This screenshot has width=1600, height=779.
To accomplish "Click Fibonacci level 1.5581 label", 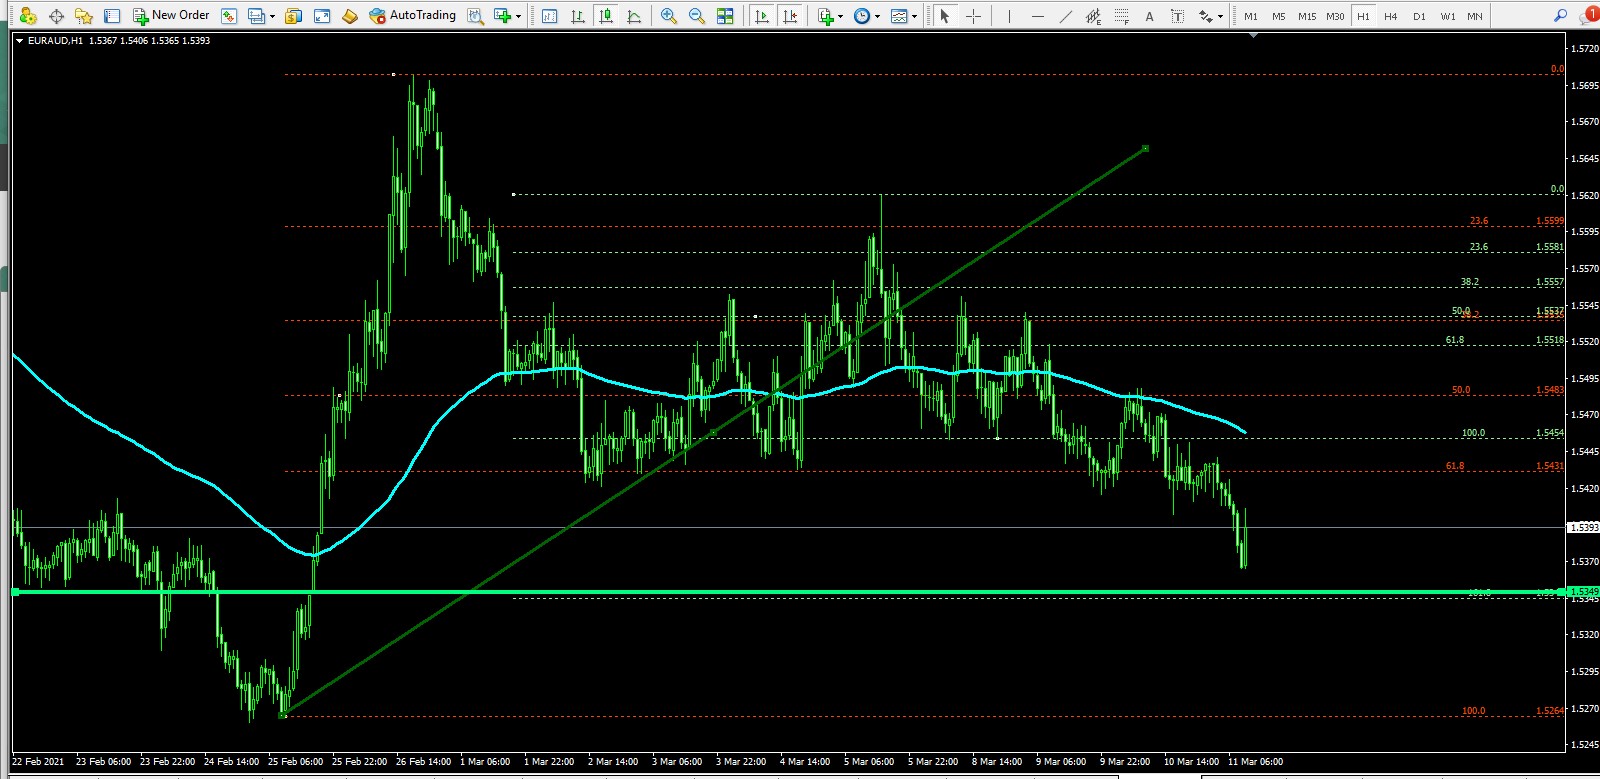I will click(x=1550, y=247).
